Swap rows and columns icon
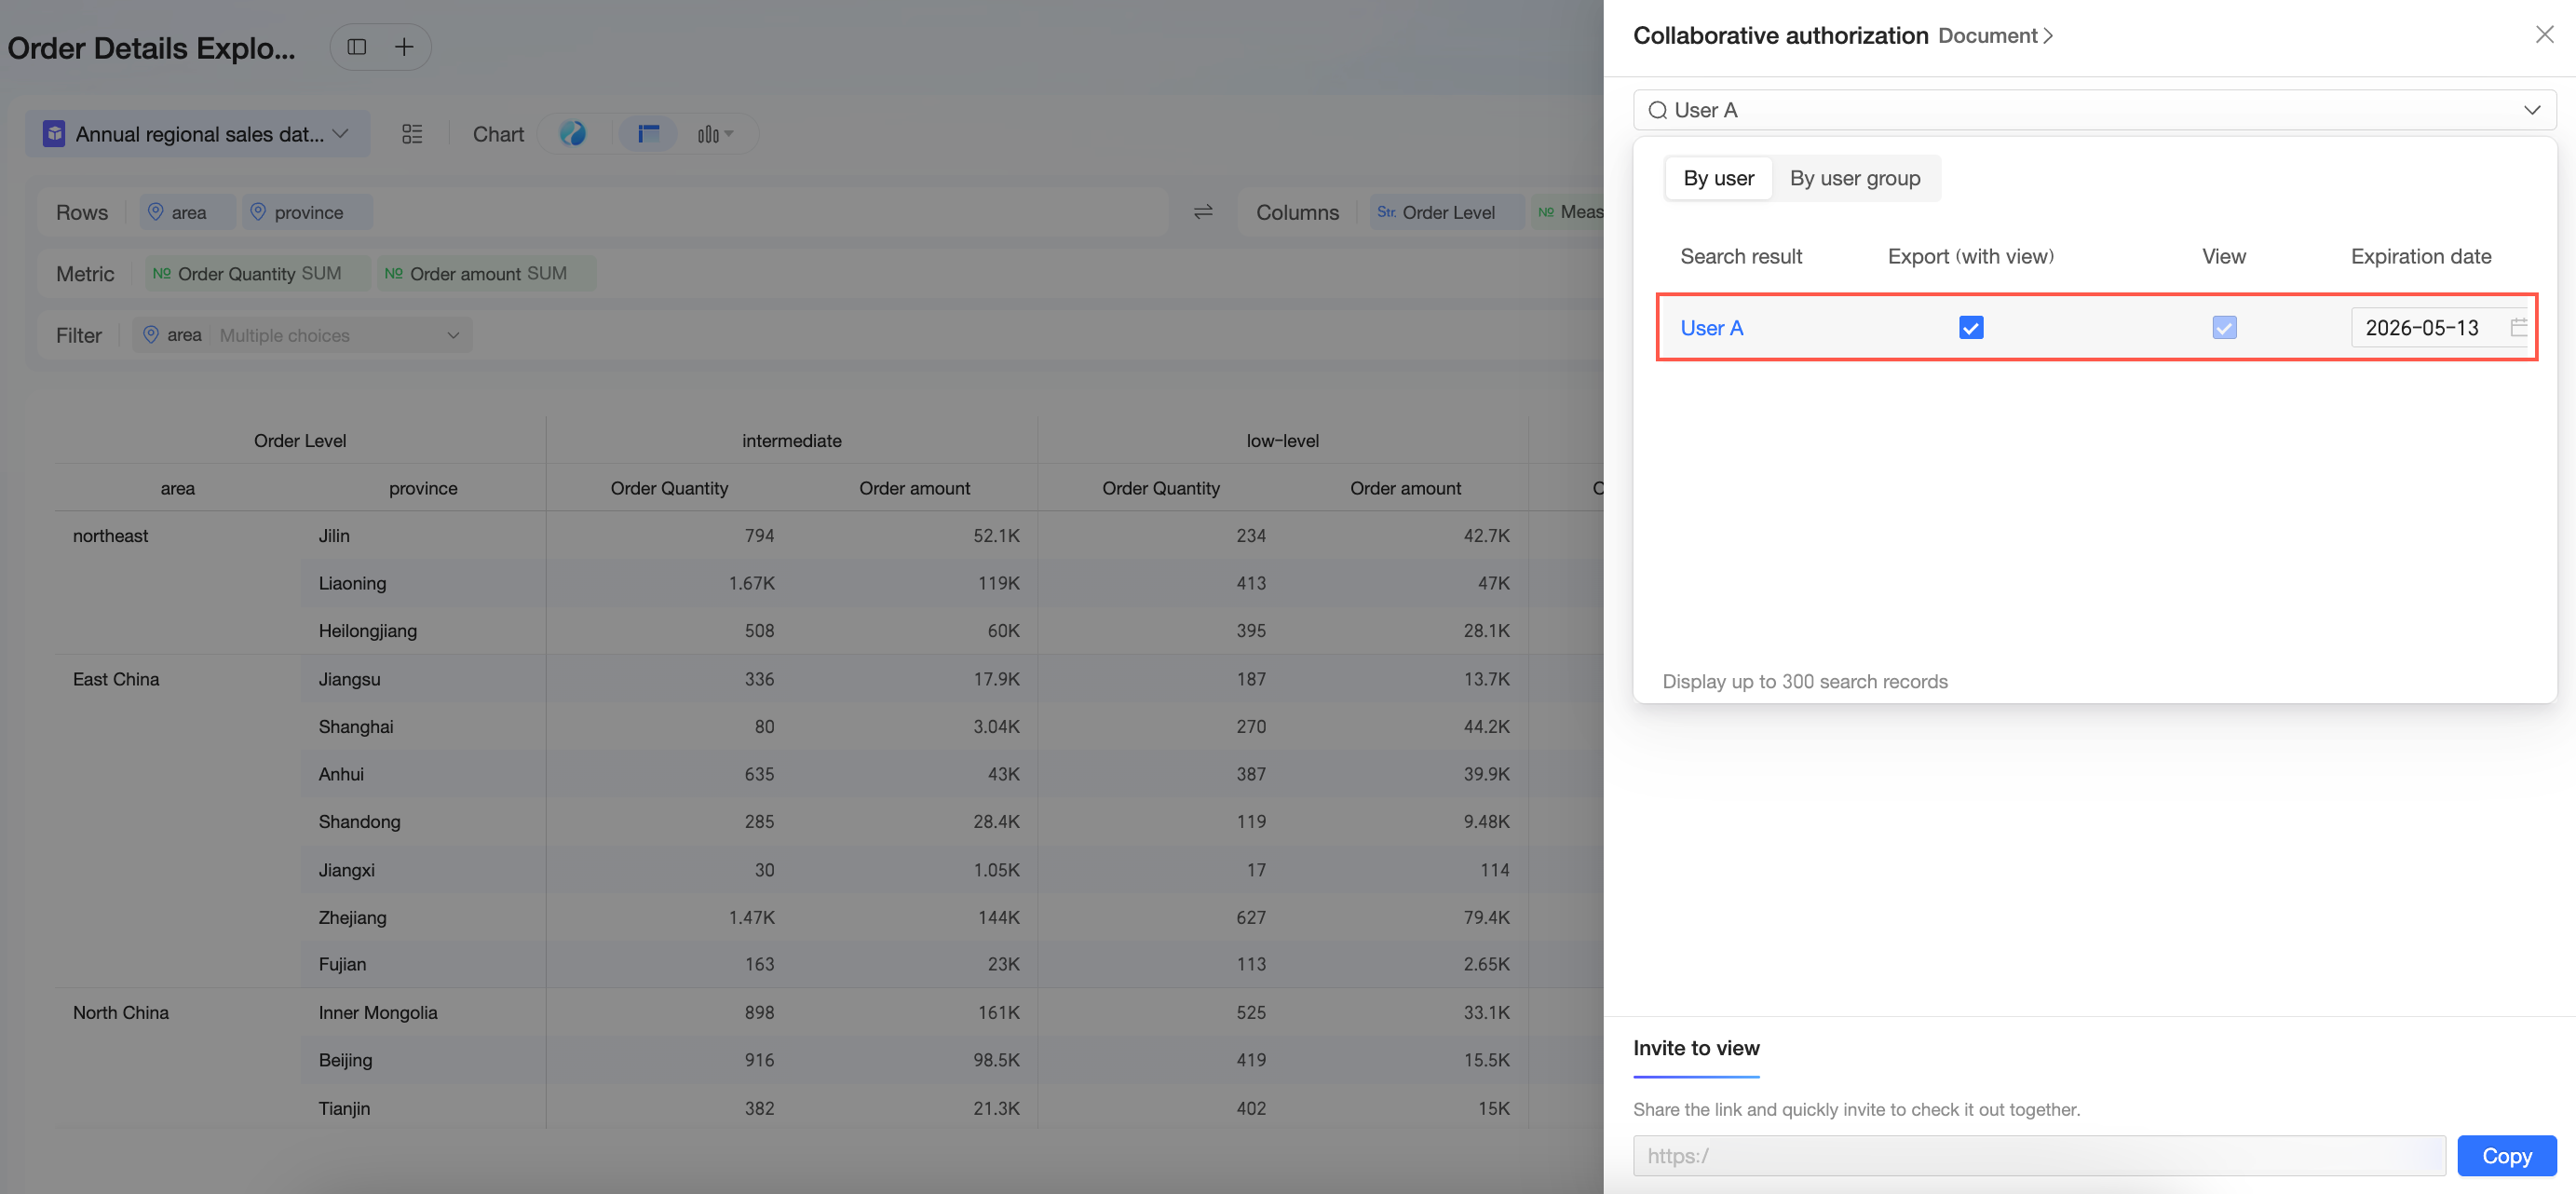 point(1203,212)
